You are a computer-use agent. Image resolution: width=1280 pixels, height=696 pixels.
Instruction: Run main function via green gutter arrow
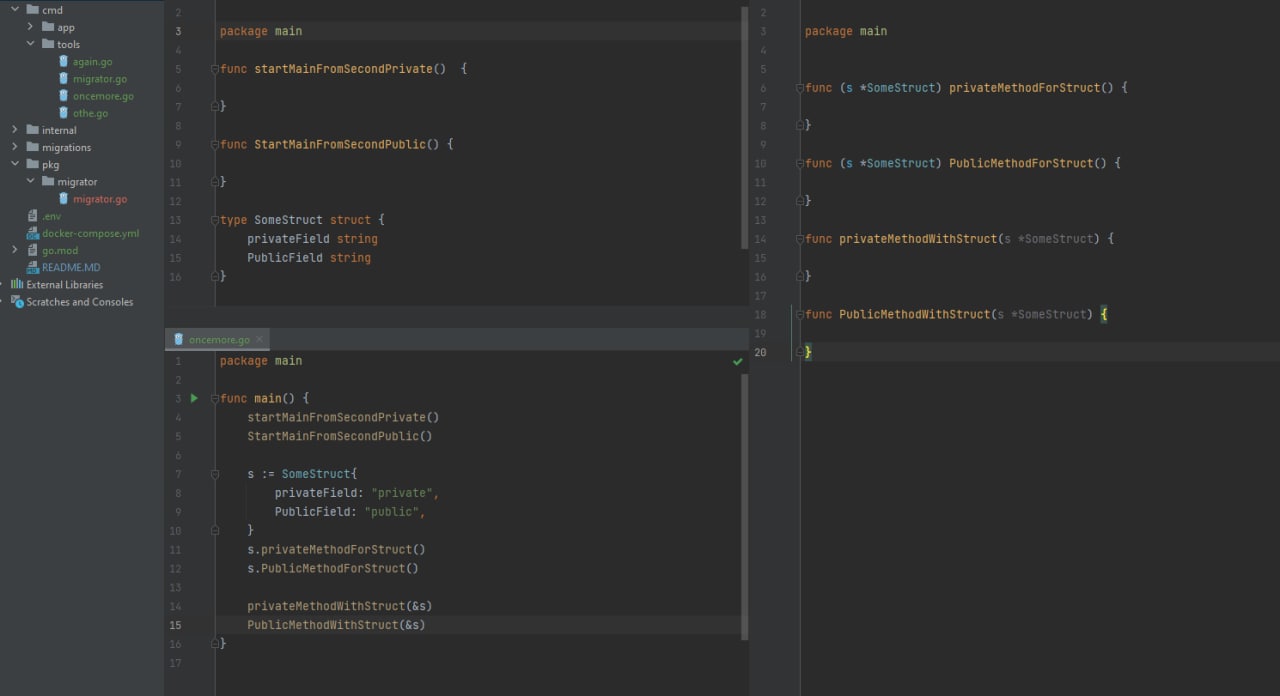coord(194,398)
